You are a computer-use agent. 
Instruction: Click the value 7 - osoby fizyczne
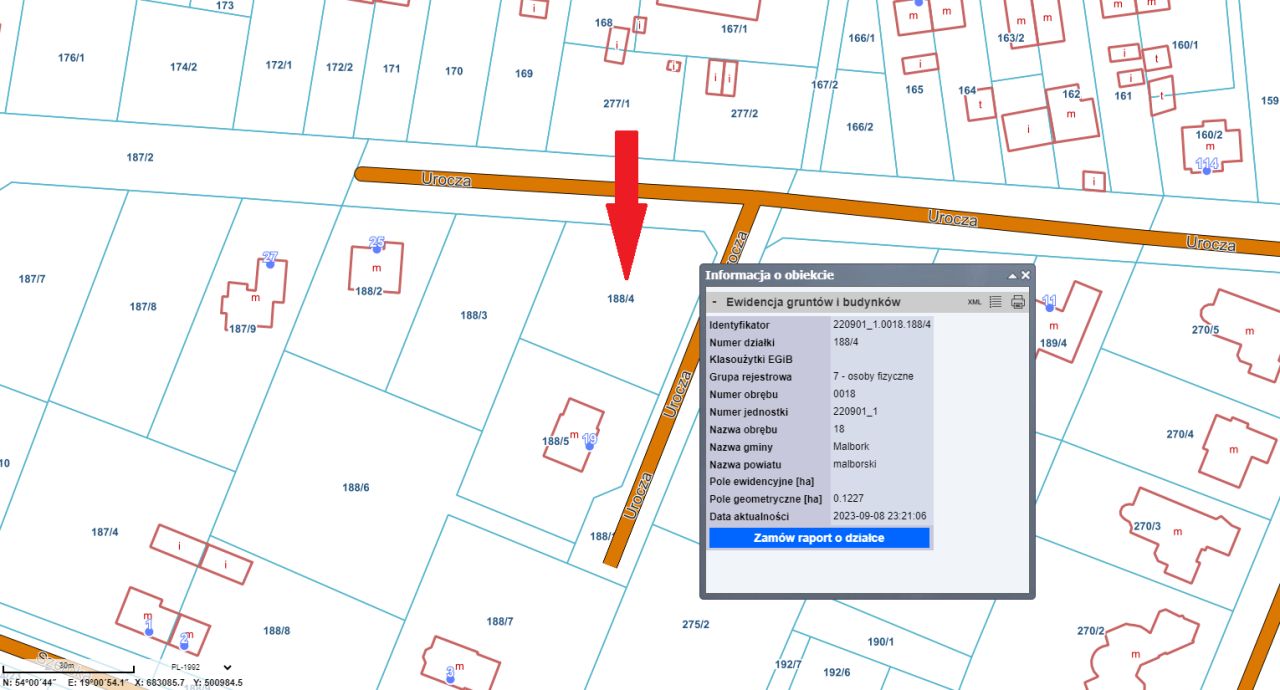point(873,377)
